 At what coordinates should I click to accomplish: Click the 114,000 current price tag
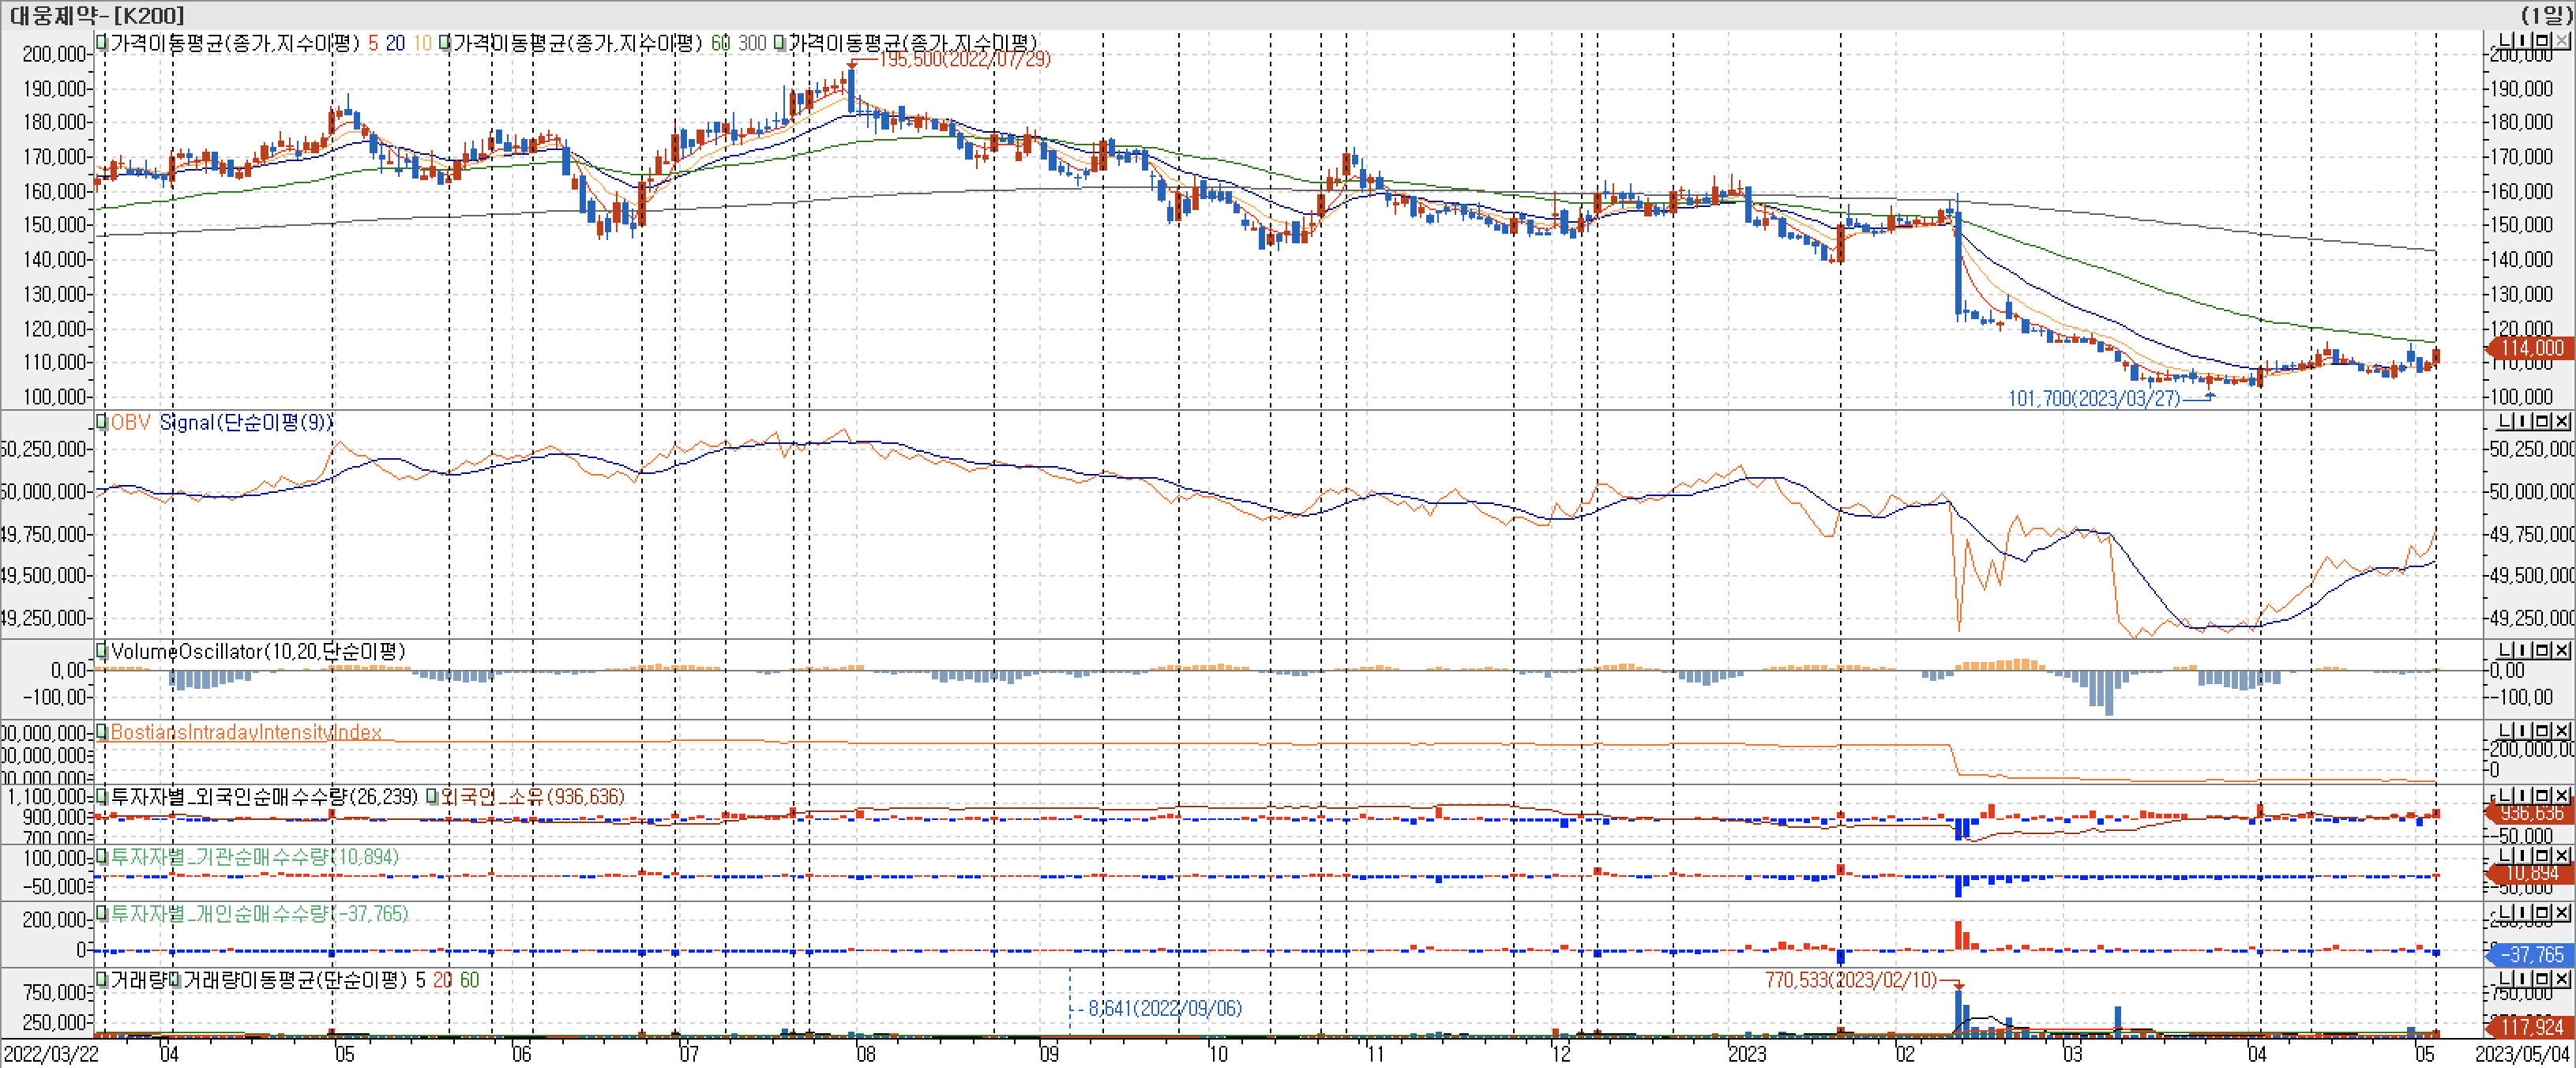[x=2532, y=348]
